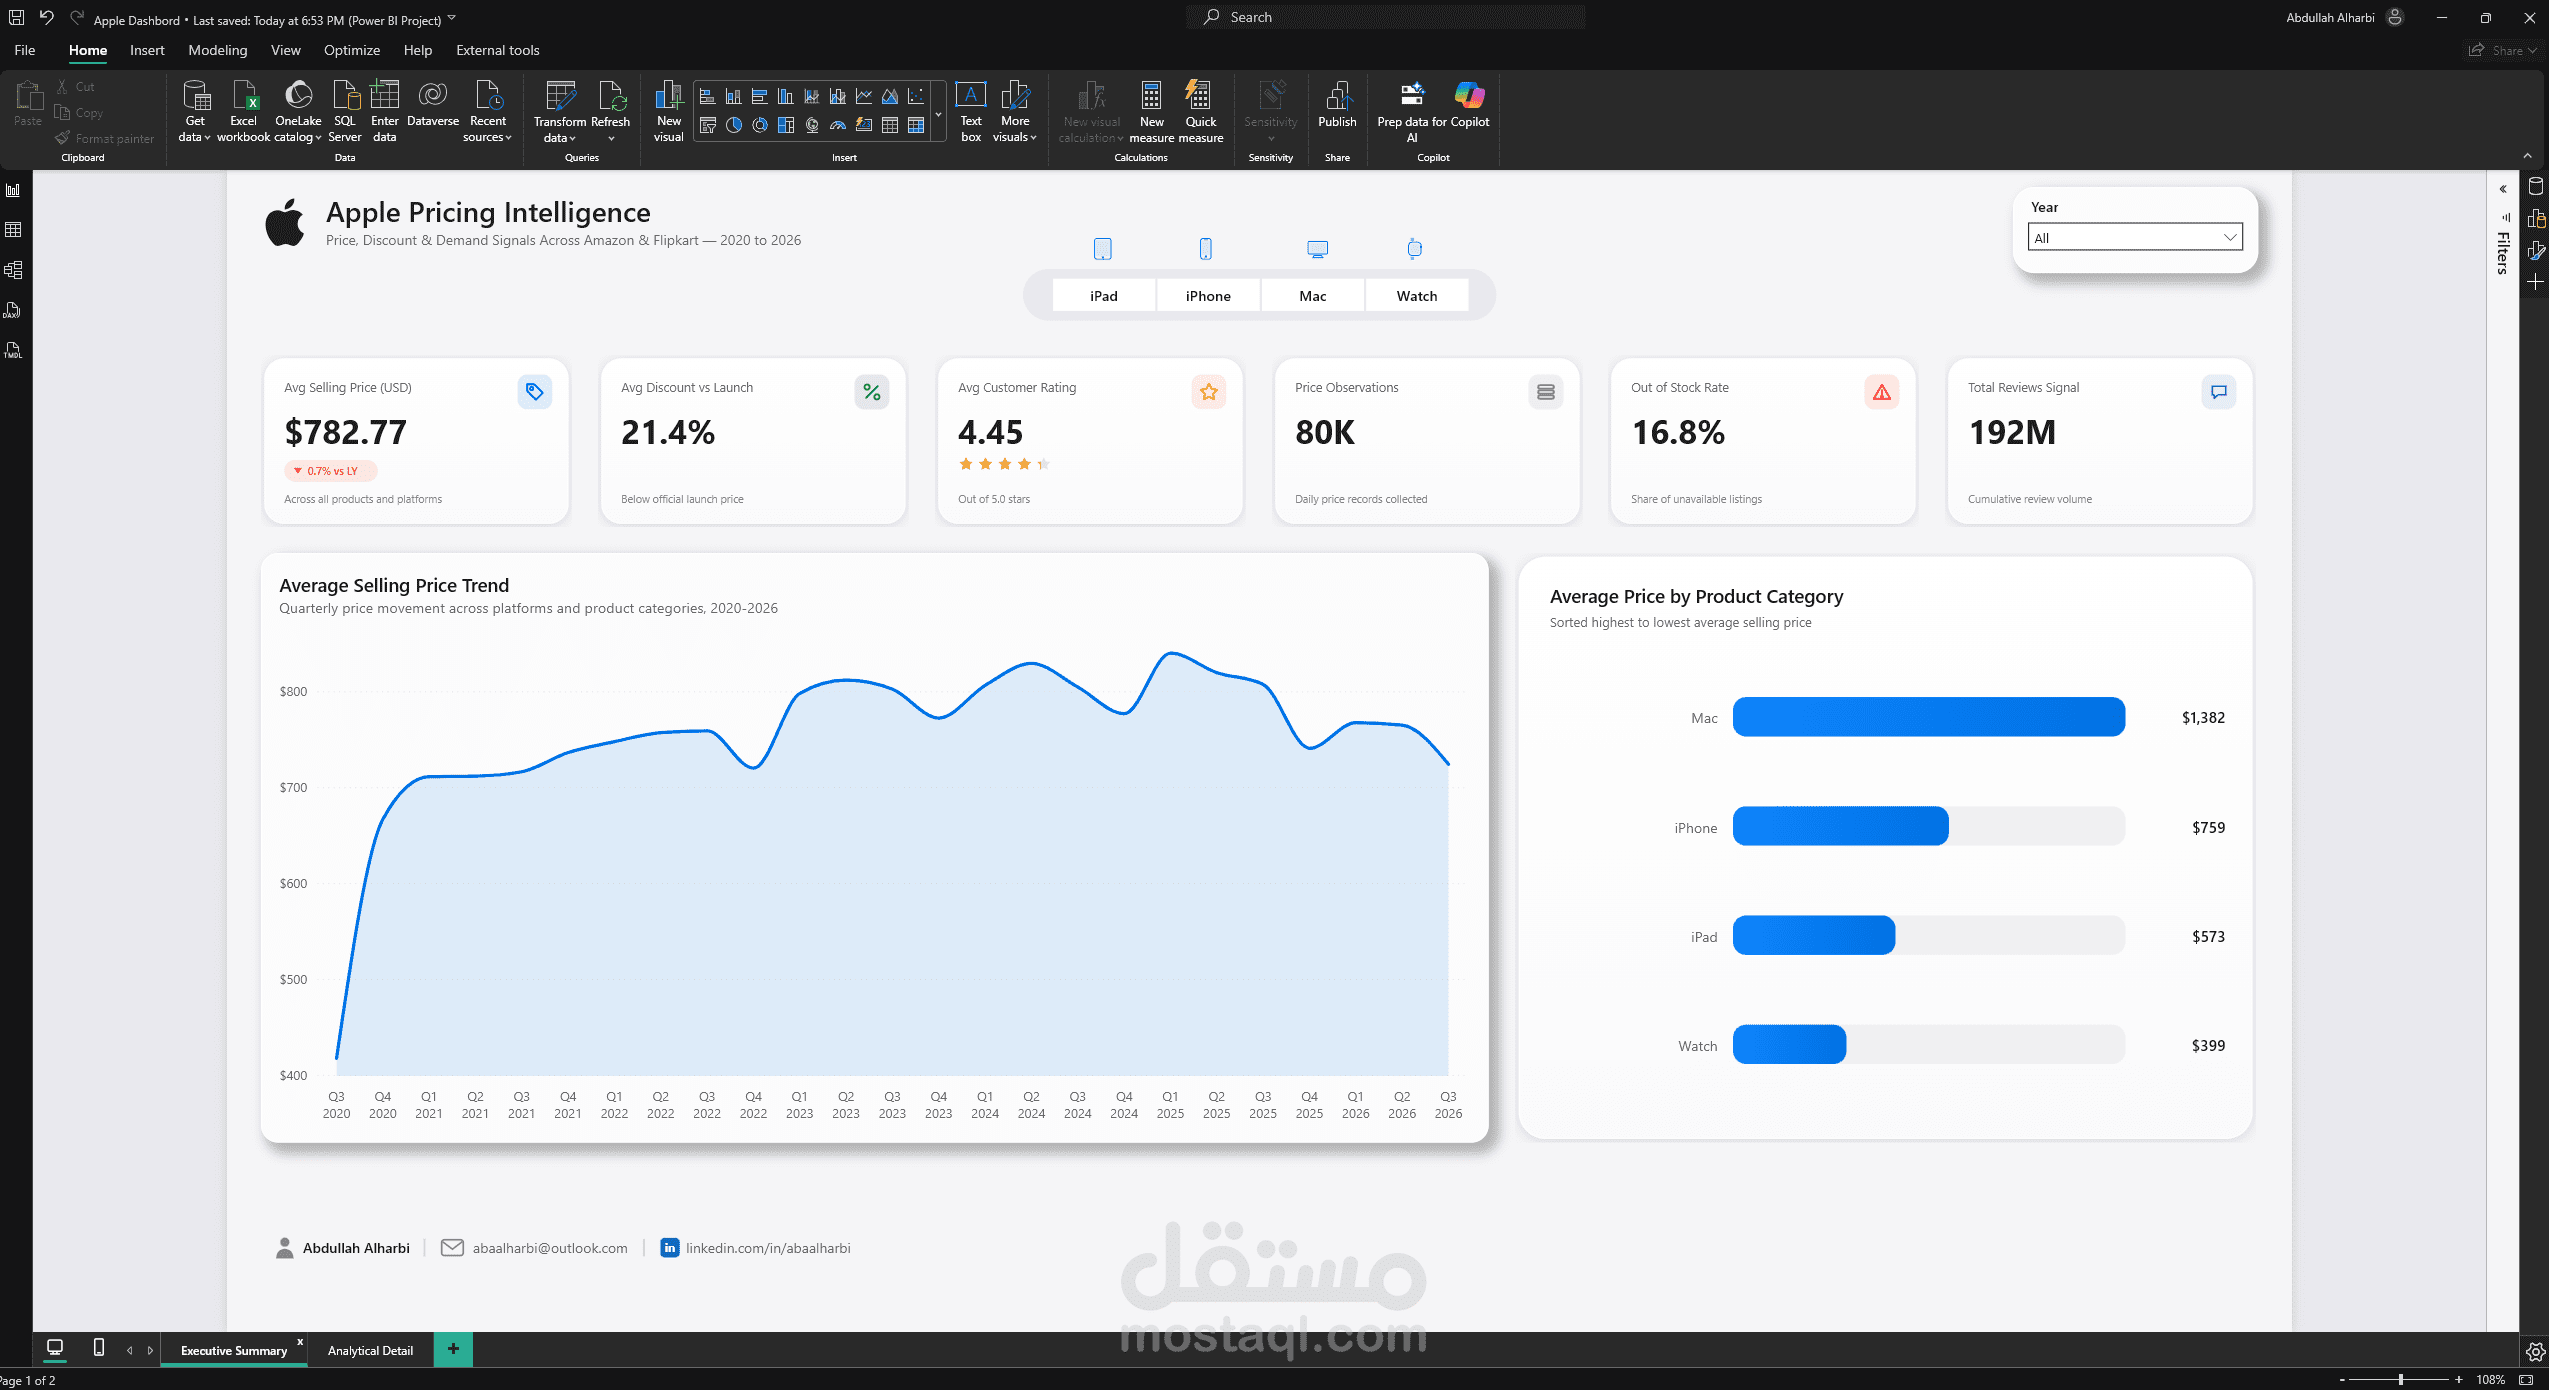Open the linkedin.com/in/abaalharbi link

pos(768,1248)
